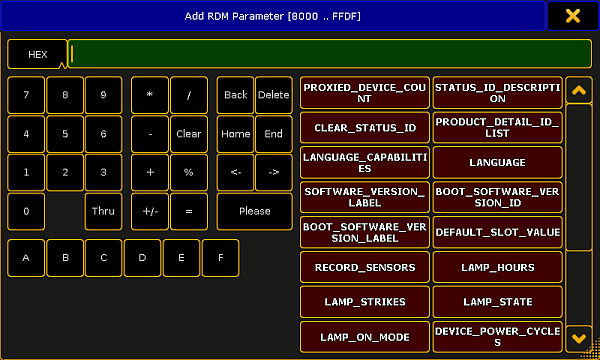The height and width of the screenshot is (360, 600).
Task: Click the Delete key on the keypad
Action: [274, 95]
